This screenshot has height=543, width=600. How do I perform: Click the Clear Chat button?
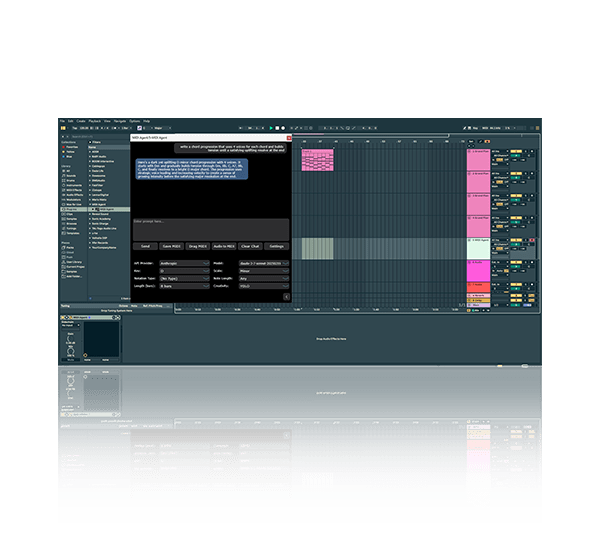pyautogui.click(x=249, y=245)
